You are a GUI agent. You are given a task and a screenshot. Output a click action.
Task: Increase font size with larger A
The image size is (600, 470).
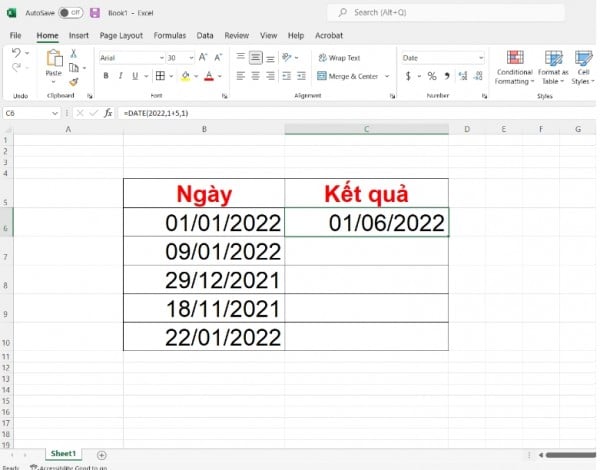[x=203, y=57]
